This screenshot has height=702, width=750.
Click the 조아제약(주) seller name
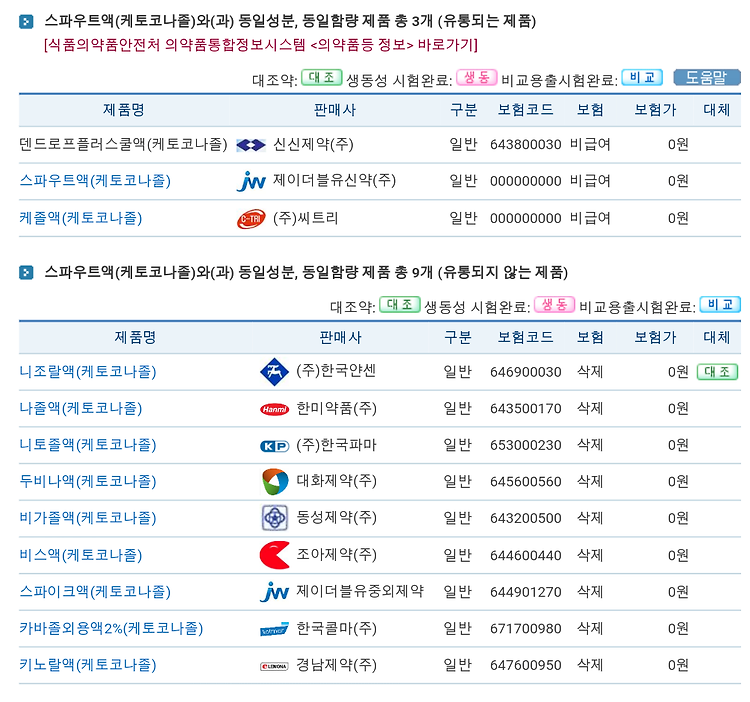click(337, 555)
